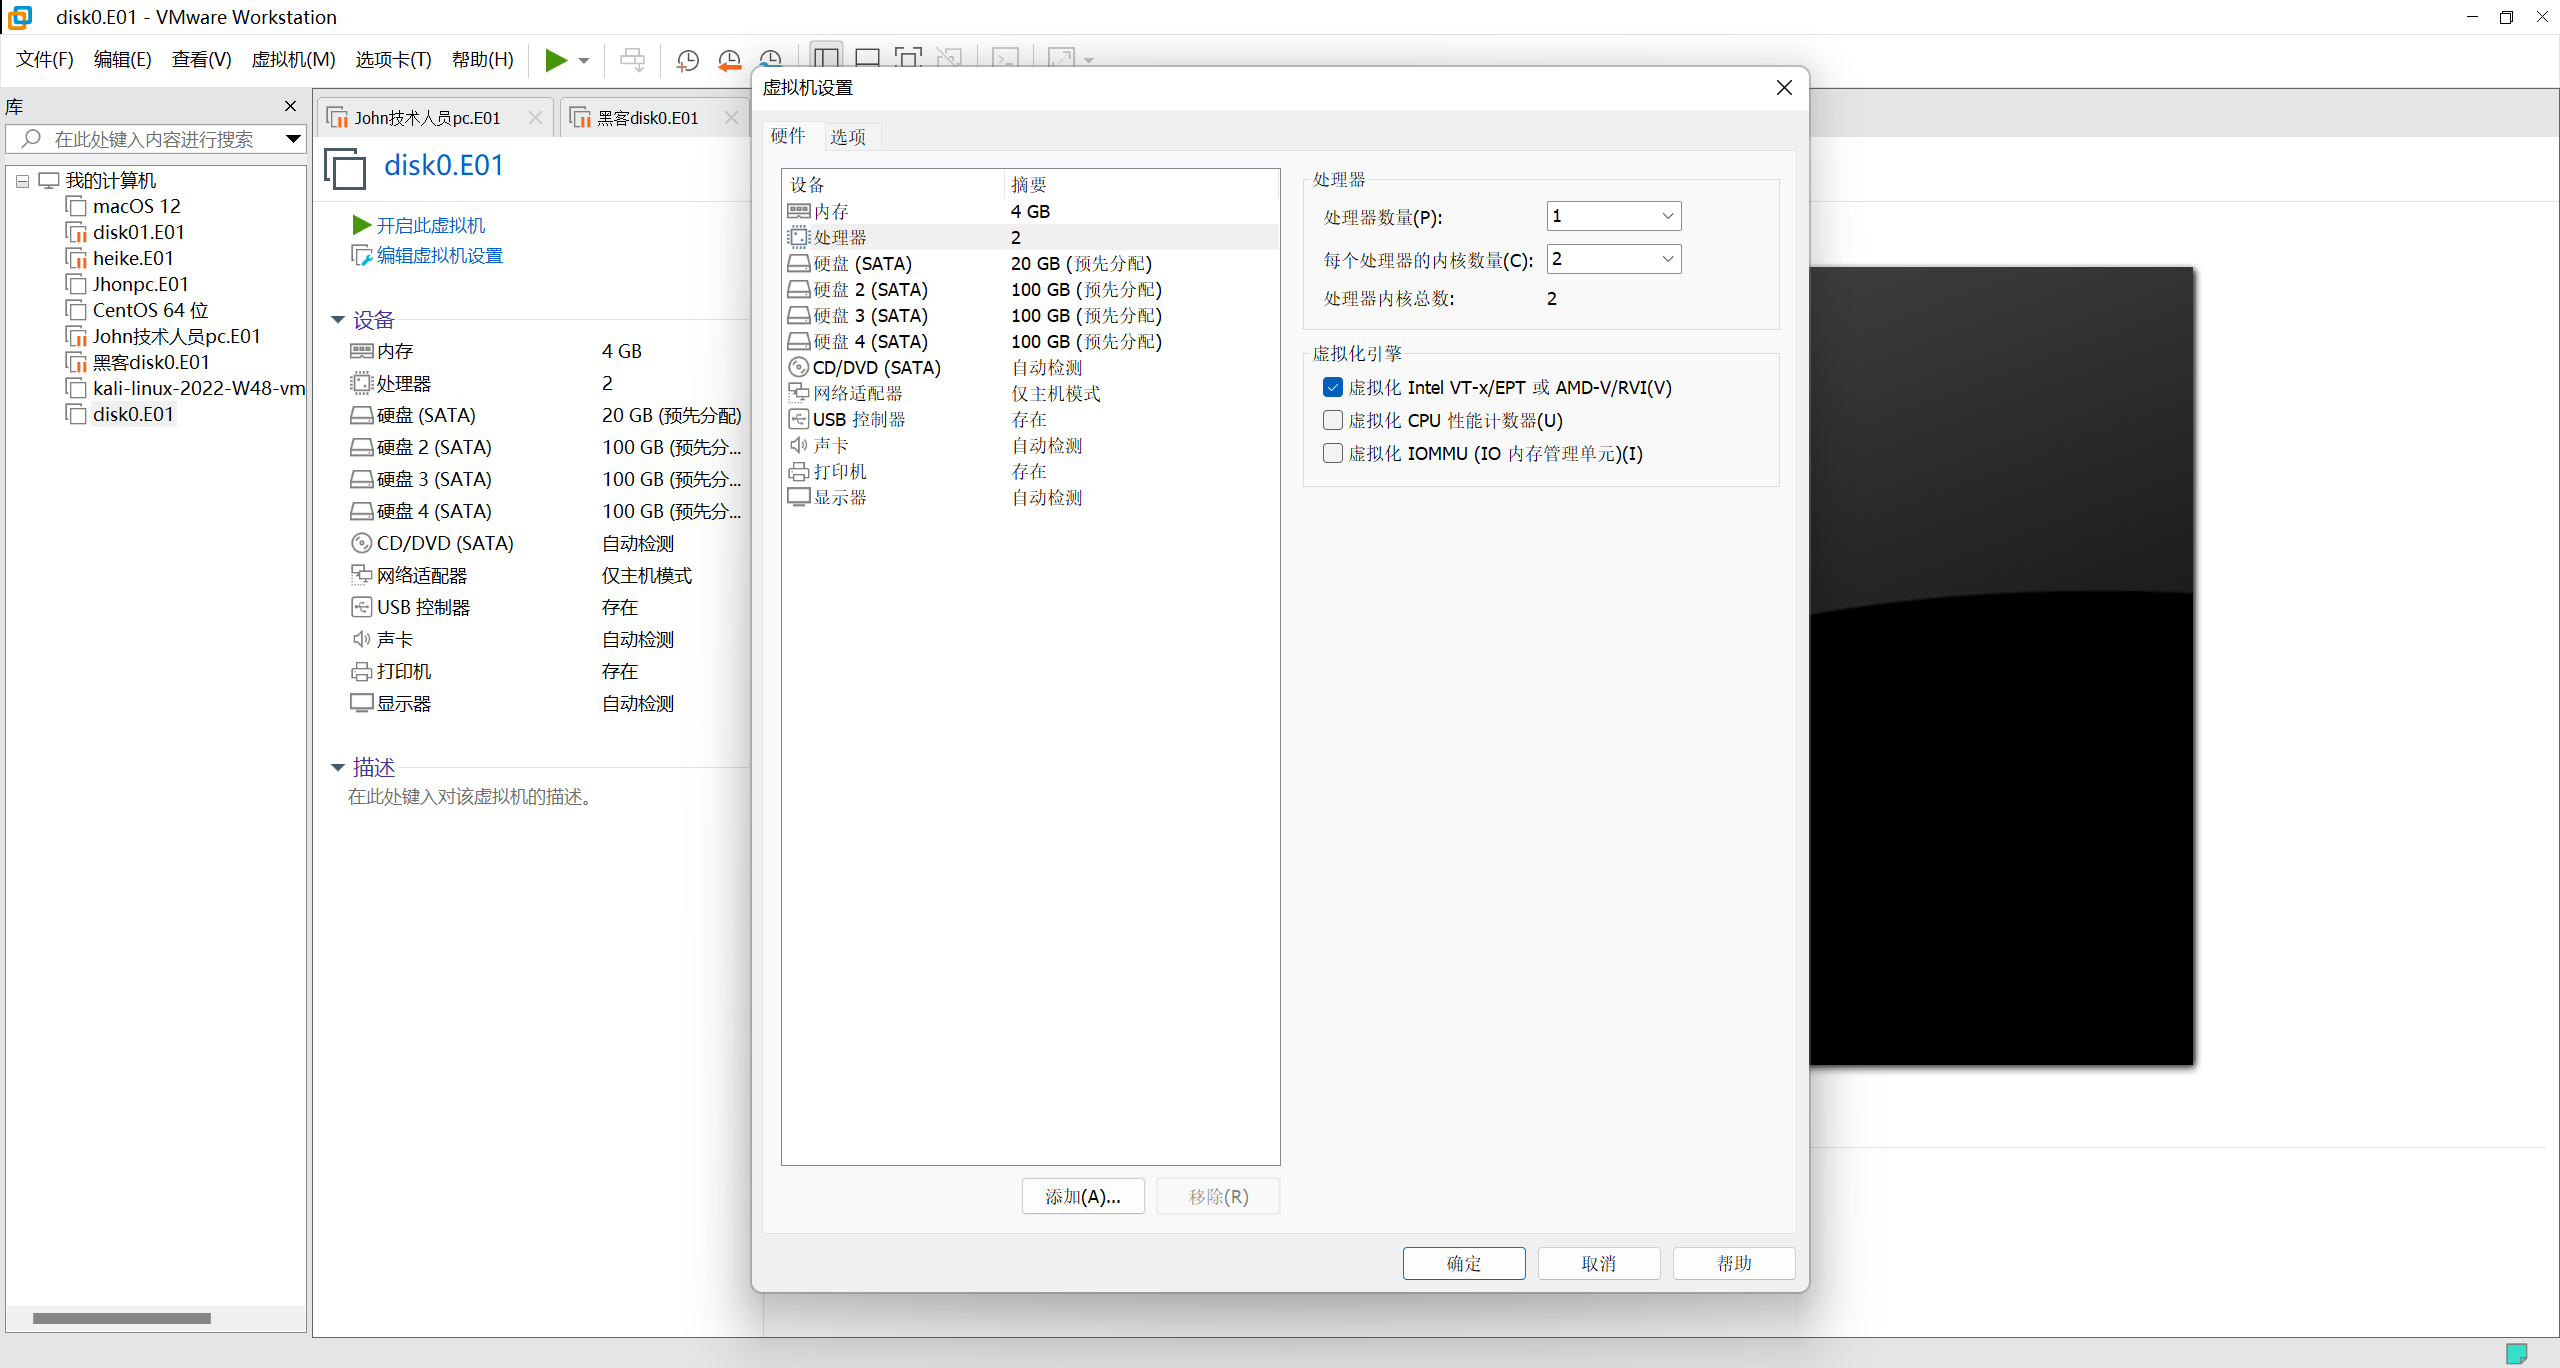Select the CD/DVD (SATA) device entry

tap(878, 367)
